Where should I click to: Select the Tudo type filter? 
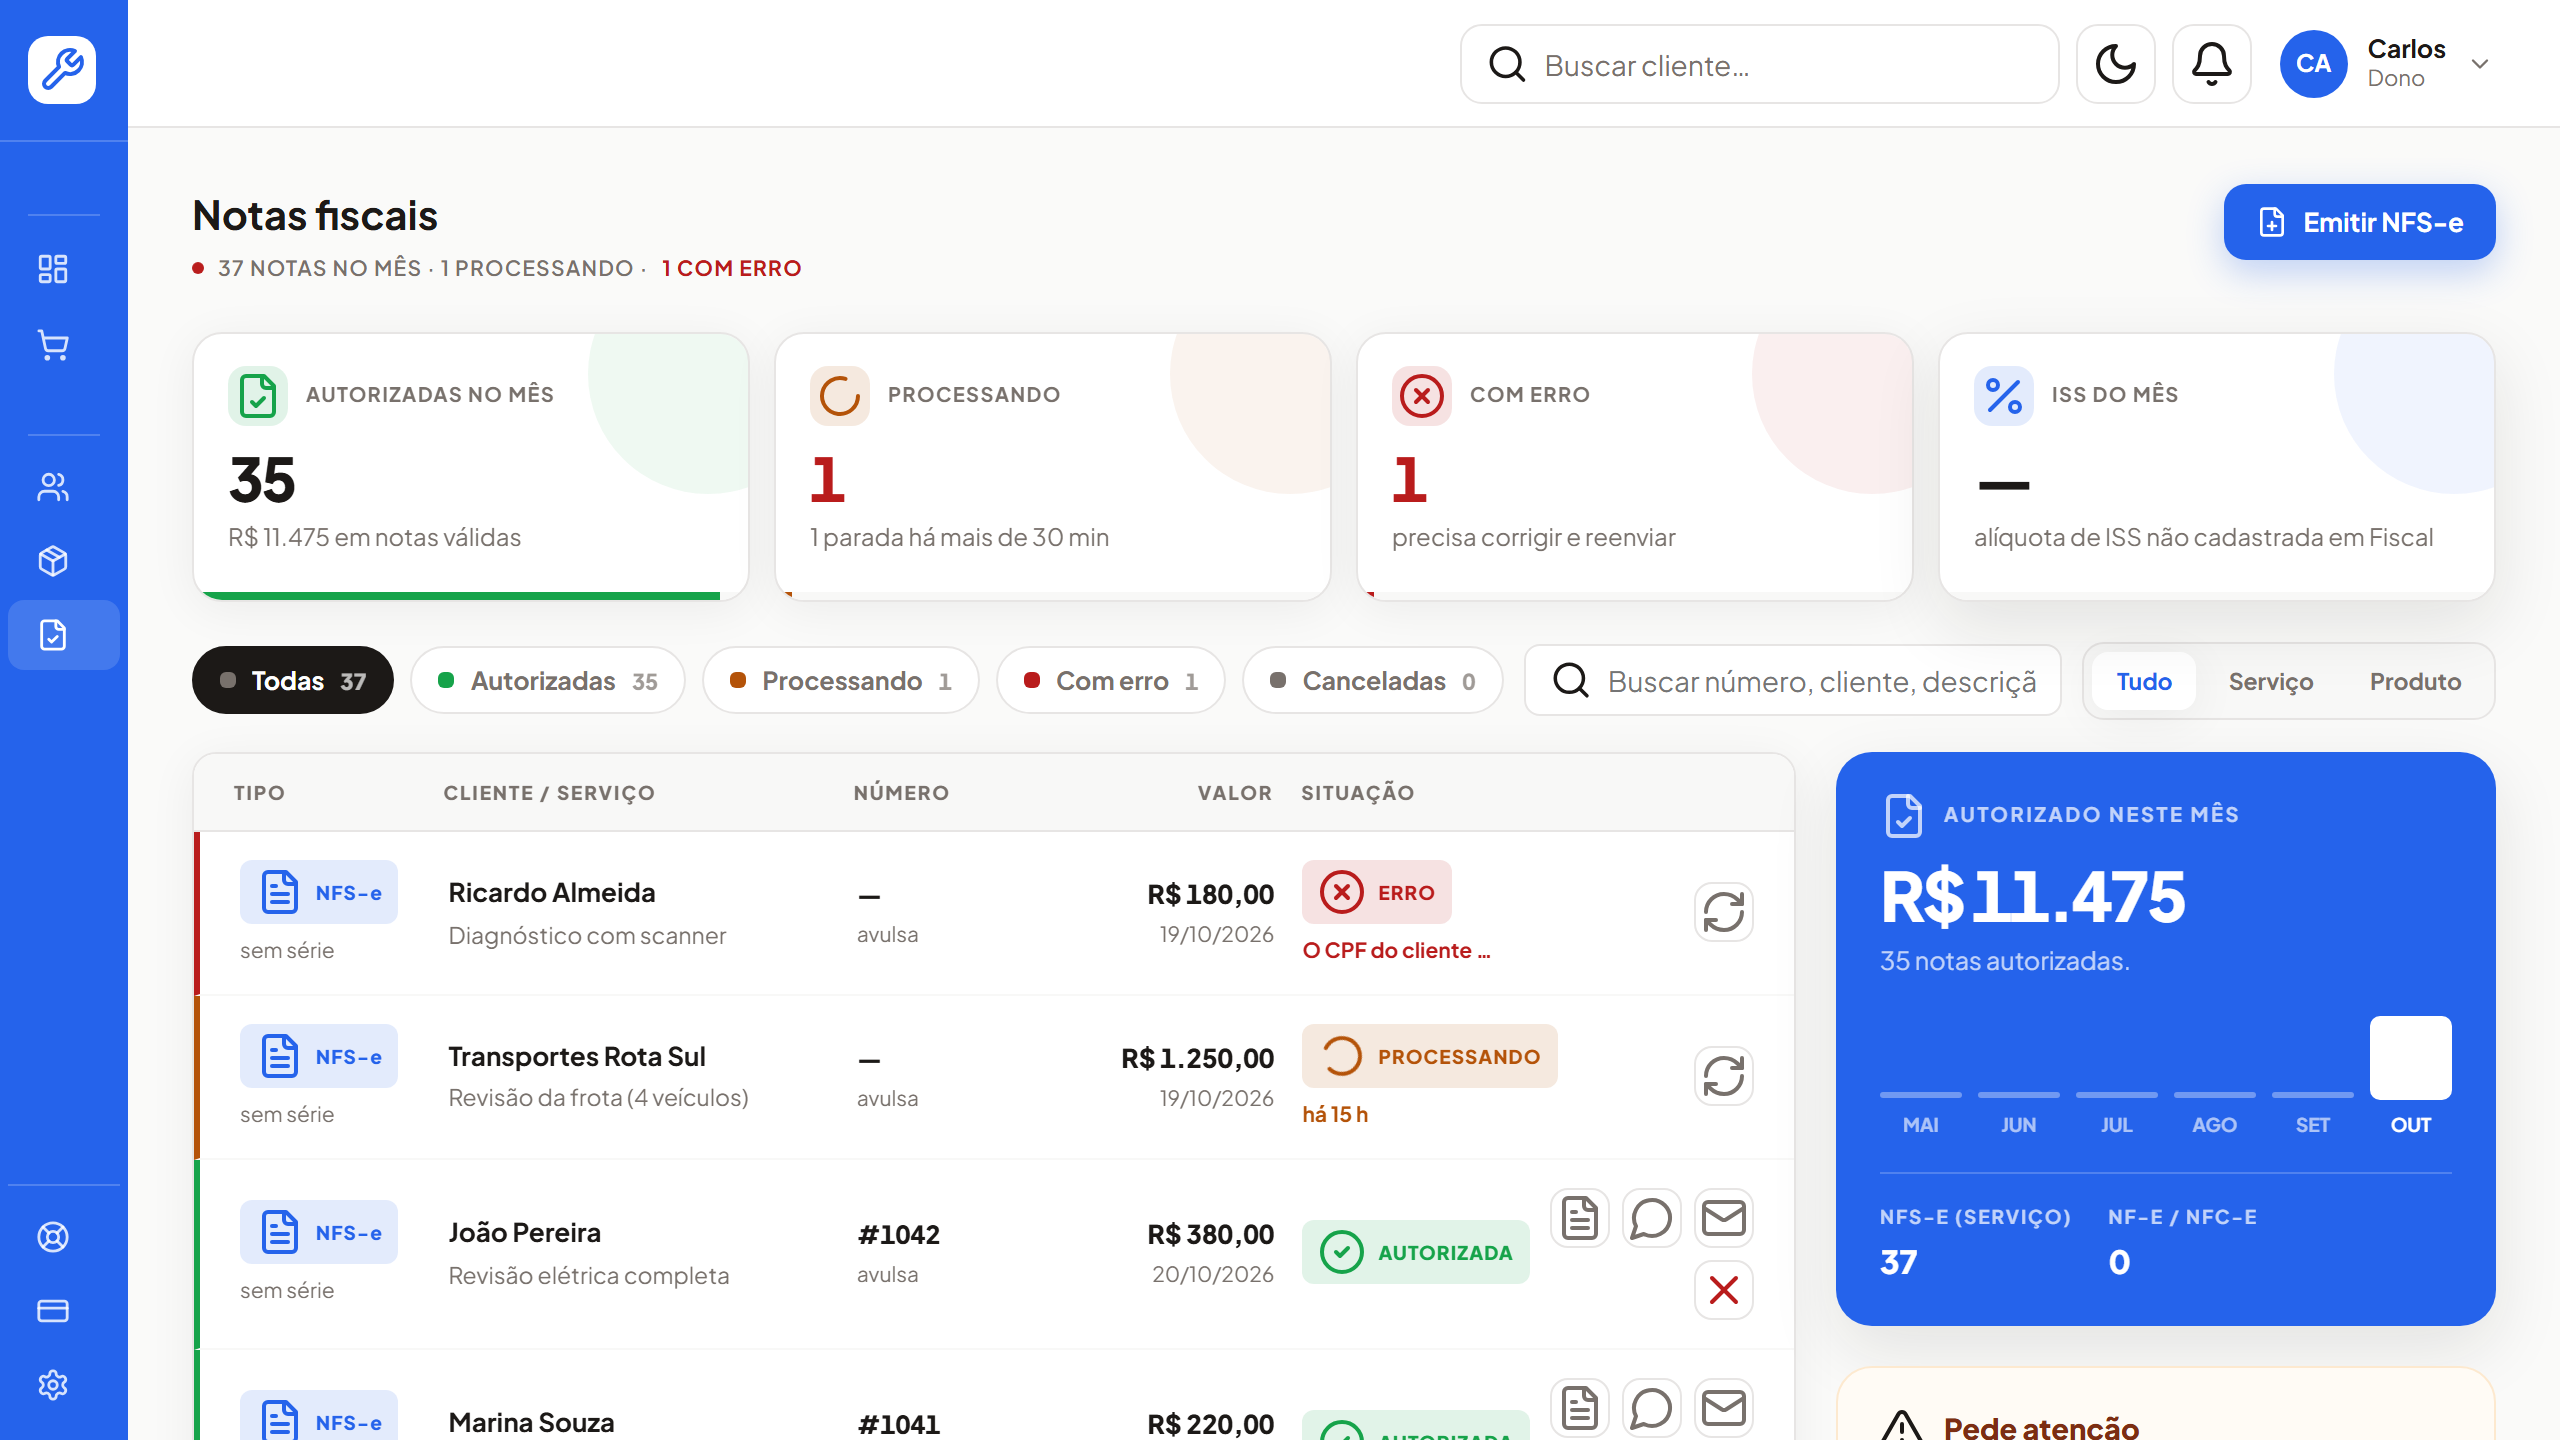pos(2144,681)
